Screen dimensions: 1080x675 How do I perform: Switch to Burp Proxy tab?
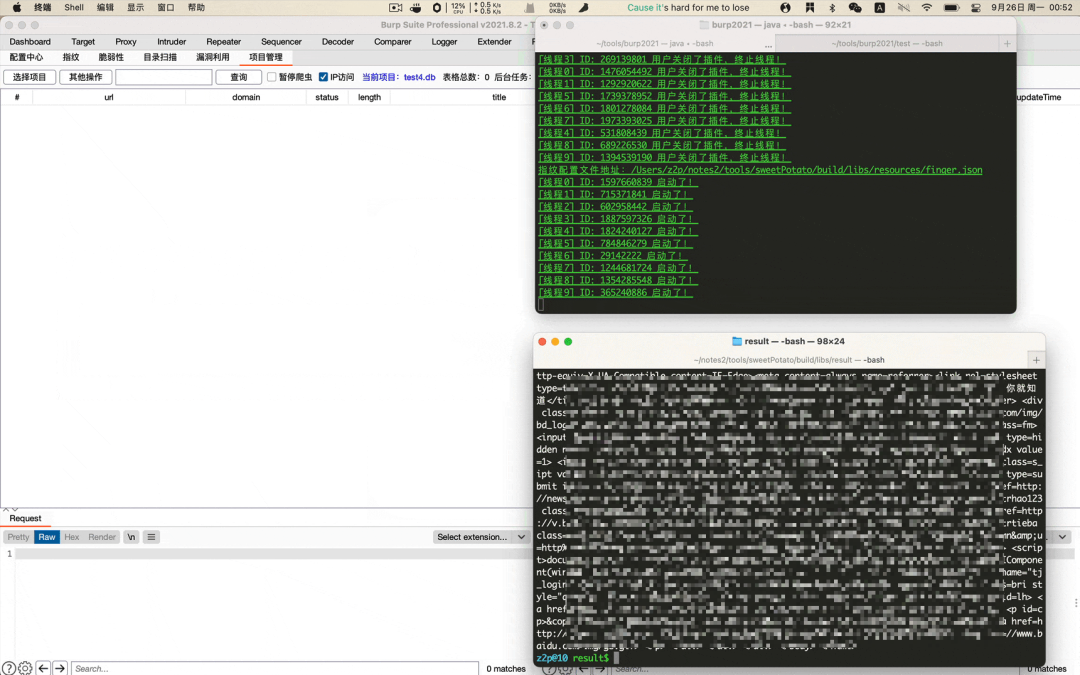(125, 41)
